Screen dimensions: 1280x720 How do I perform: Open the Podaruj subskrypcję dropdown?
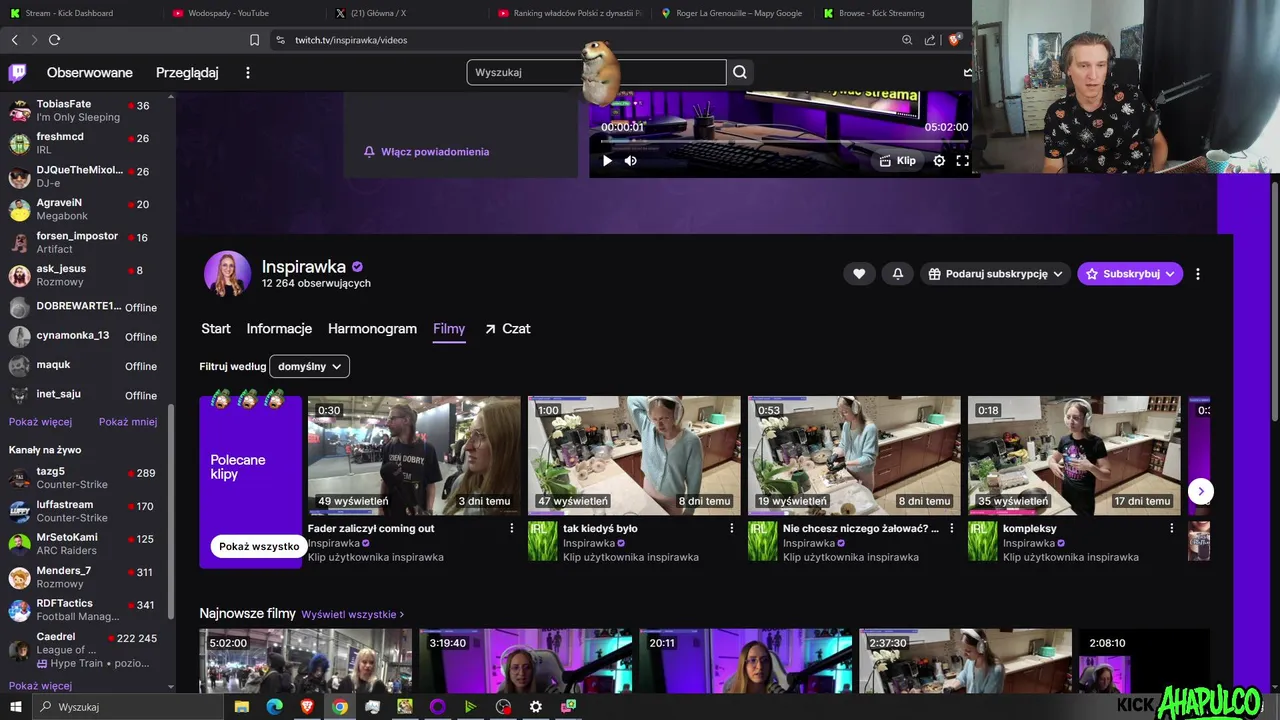pos(995,273)
